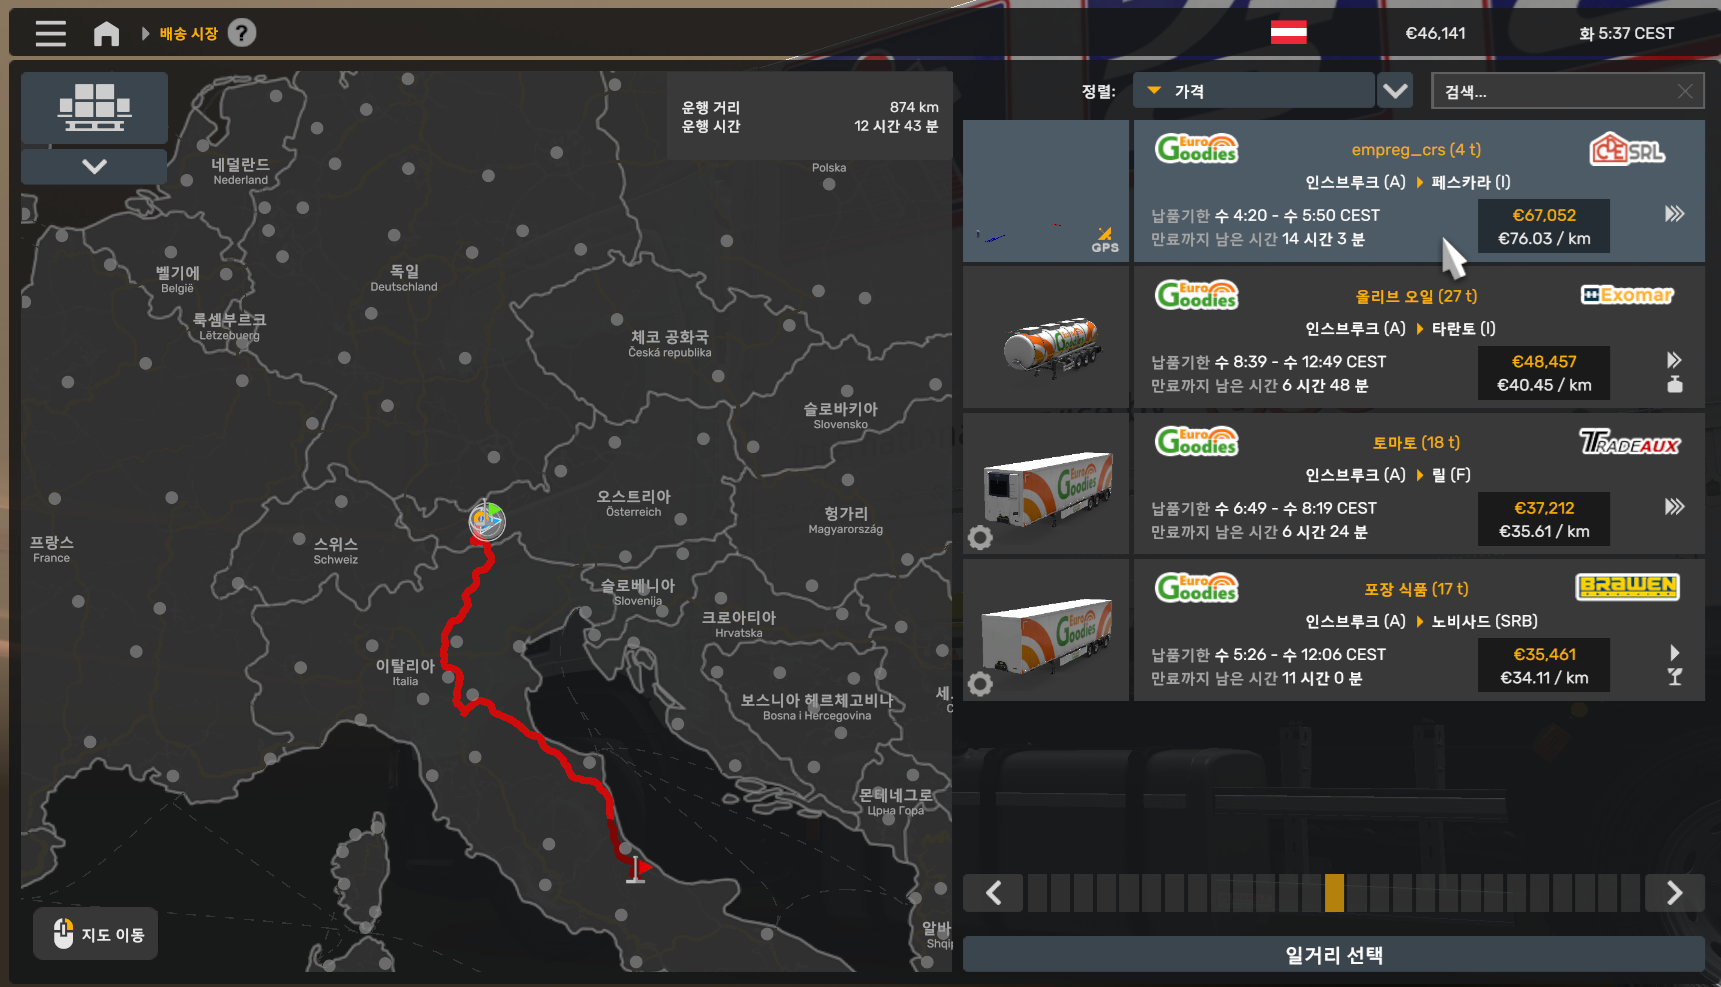Click the €67,052 price box
The width and height of the screenshot is (1721, 987).
pos(1544,227)
